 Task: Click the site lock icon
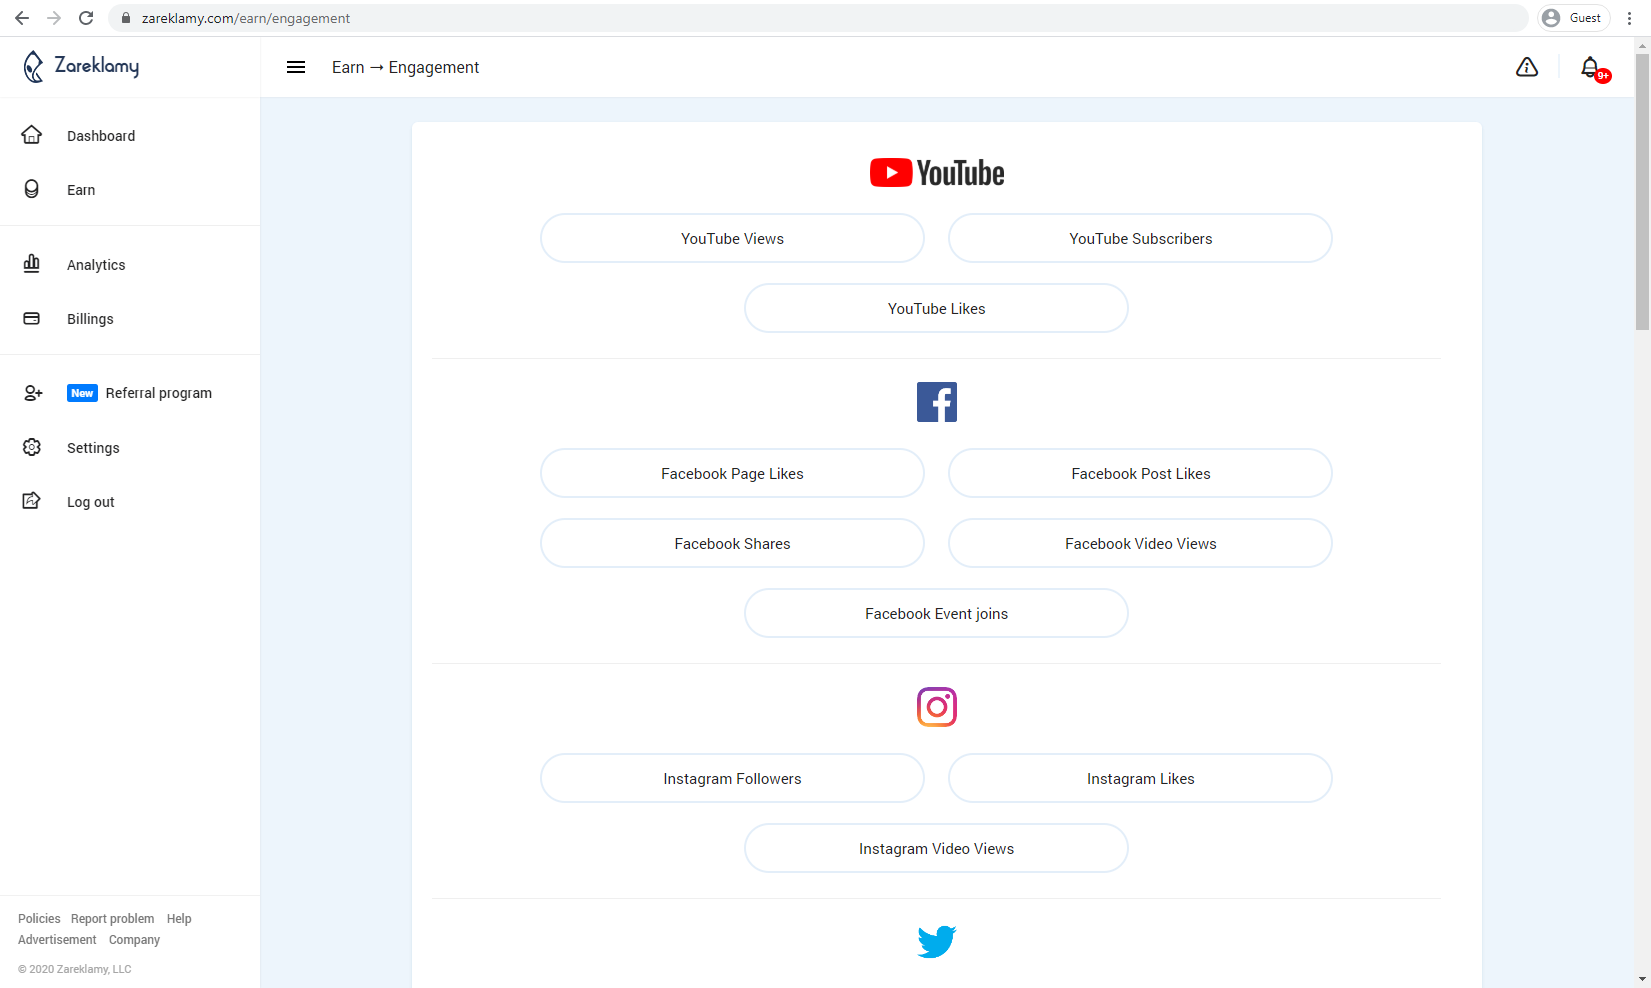[126, 18]
